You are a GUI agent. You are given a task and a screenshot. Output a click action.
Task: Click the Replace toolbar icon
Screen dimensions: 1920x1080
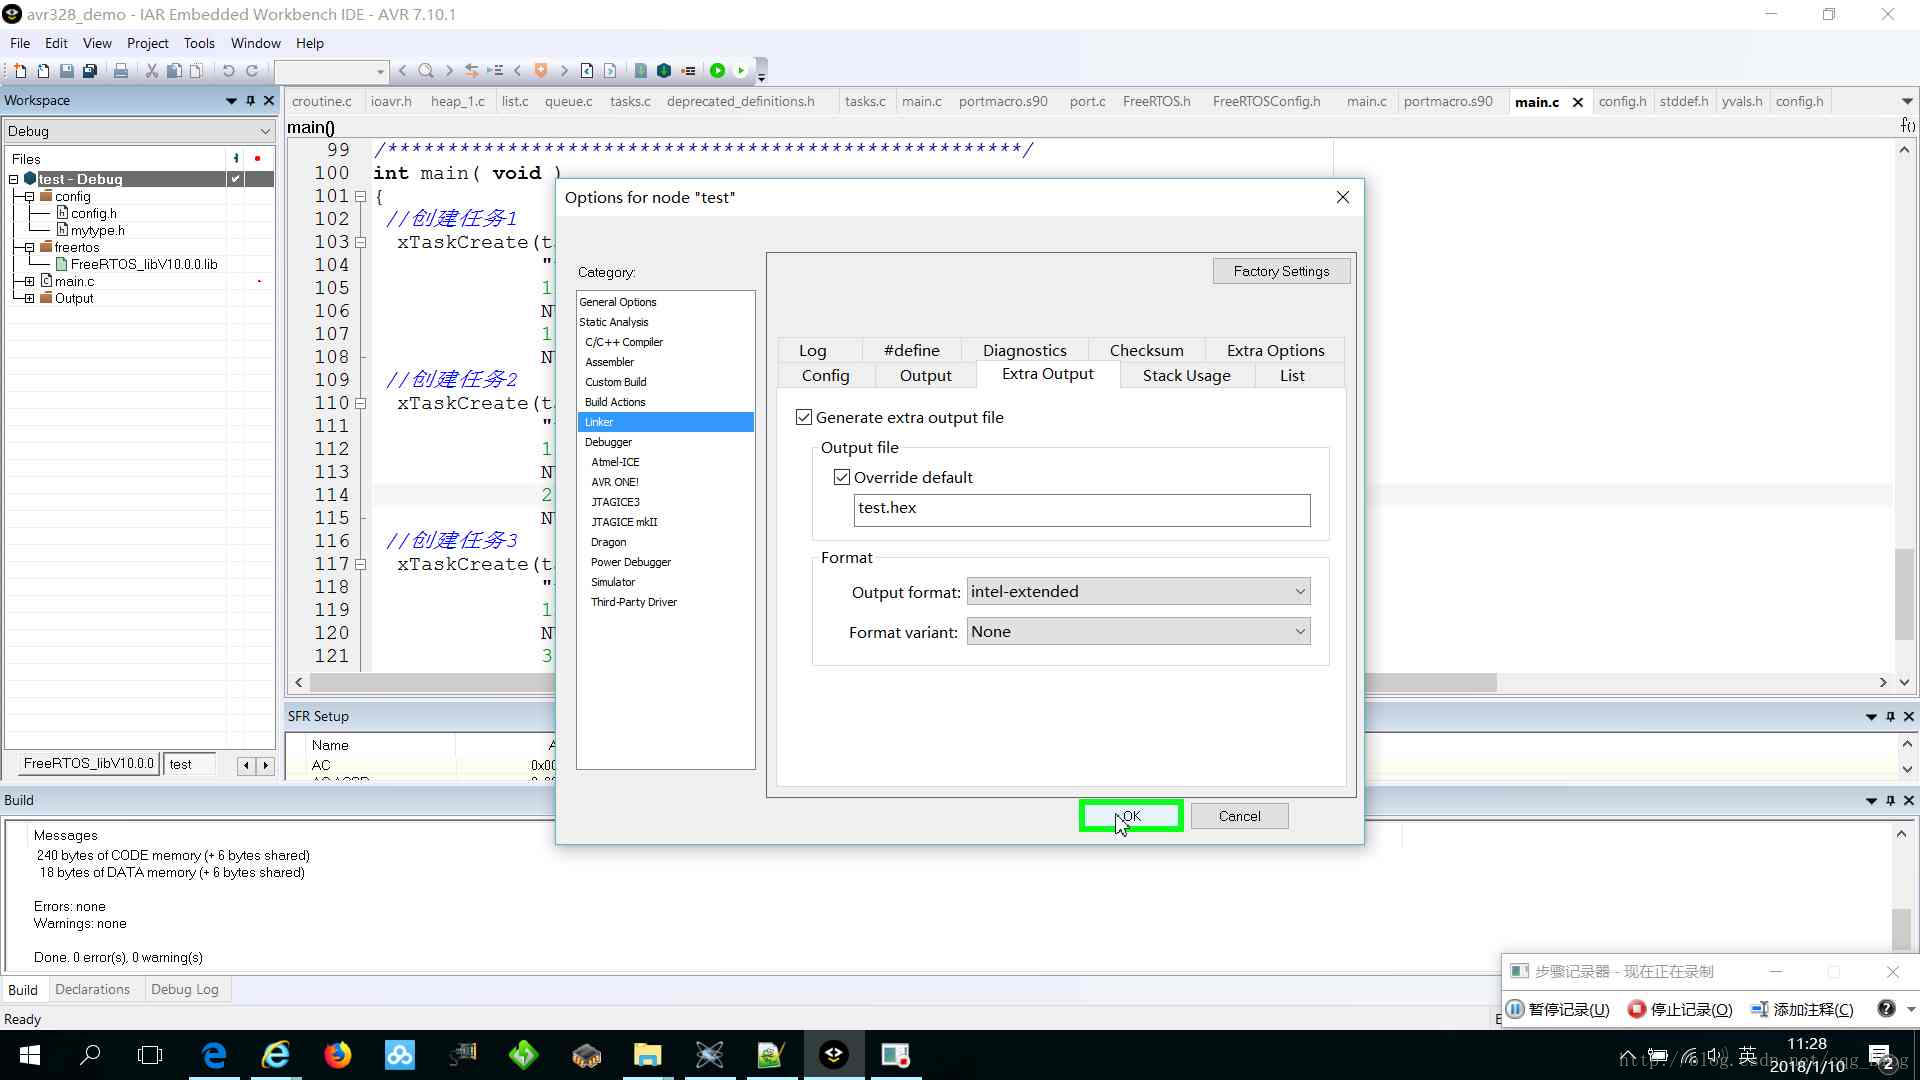[x=471, y=71]
